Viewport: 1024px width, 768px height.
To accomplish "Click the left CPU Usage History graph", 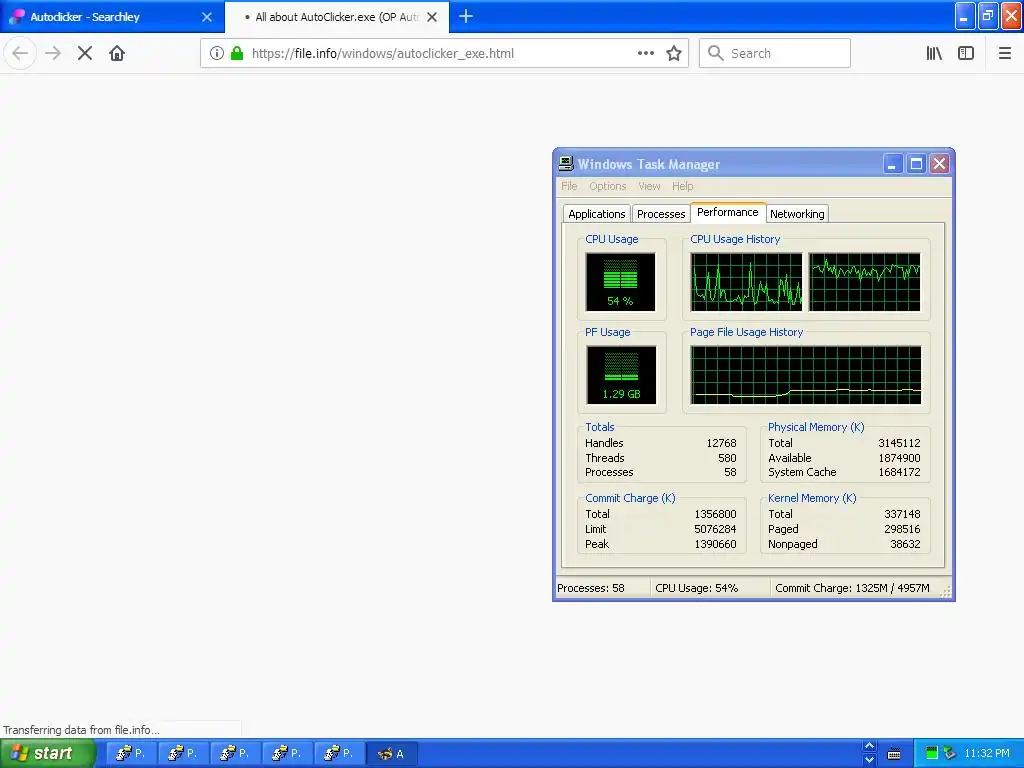I will (746, 282).
